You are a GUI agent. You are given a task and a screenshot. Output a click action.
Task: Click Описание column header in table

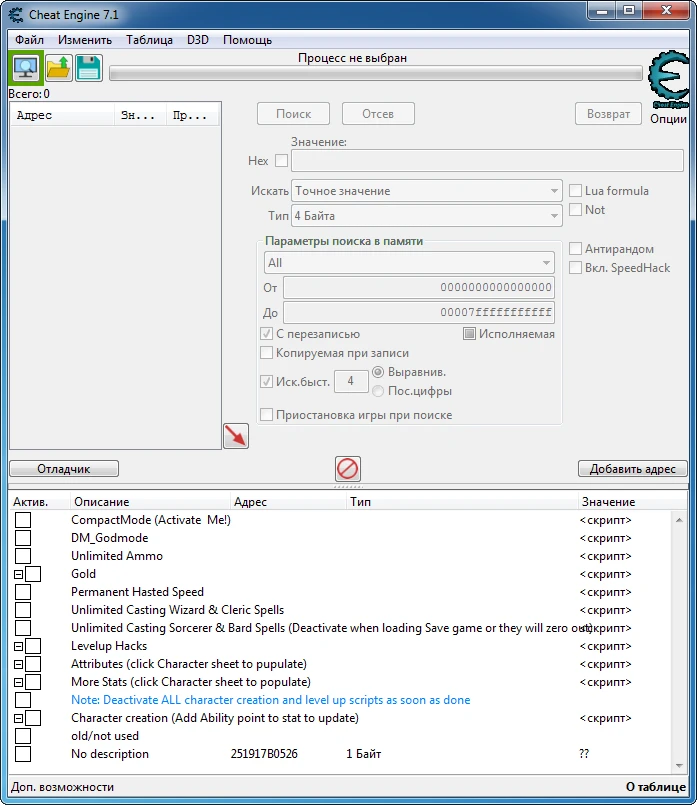click(x=150, y=501)
